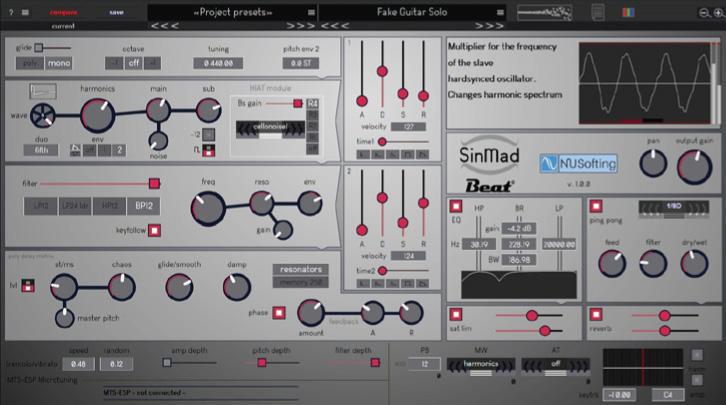Click the wave selector knob
This screenshot has width=726, height=405.
coord(43,115)
